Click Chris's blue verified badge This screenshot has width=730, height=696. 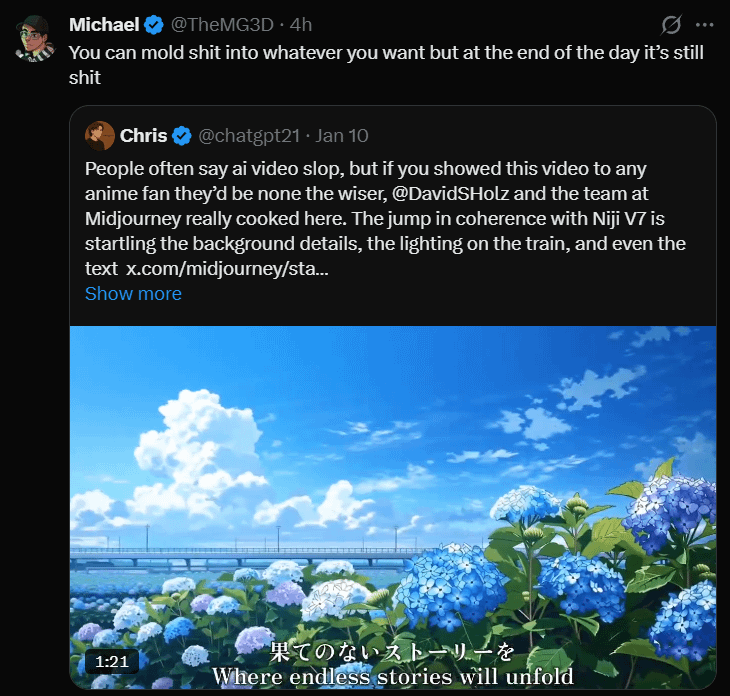pyautogui.click(x=182, y=135)
